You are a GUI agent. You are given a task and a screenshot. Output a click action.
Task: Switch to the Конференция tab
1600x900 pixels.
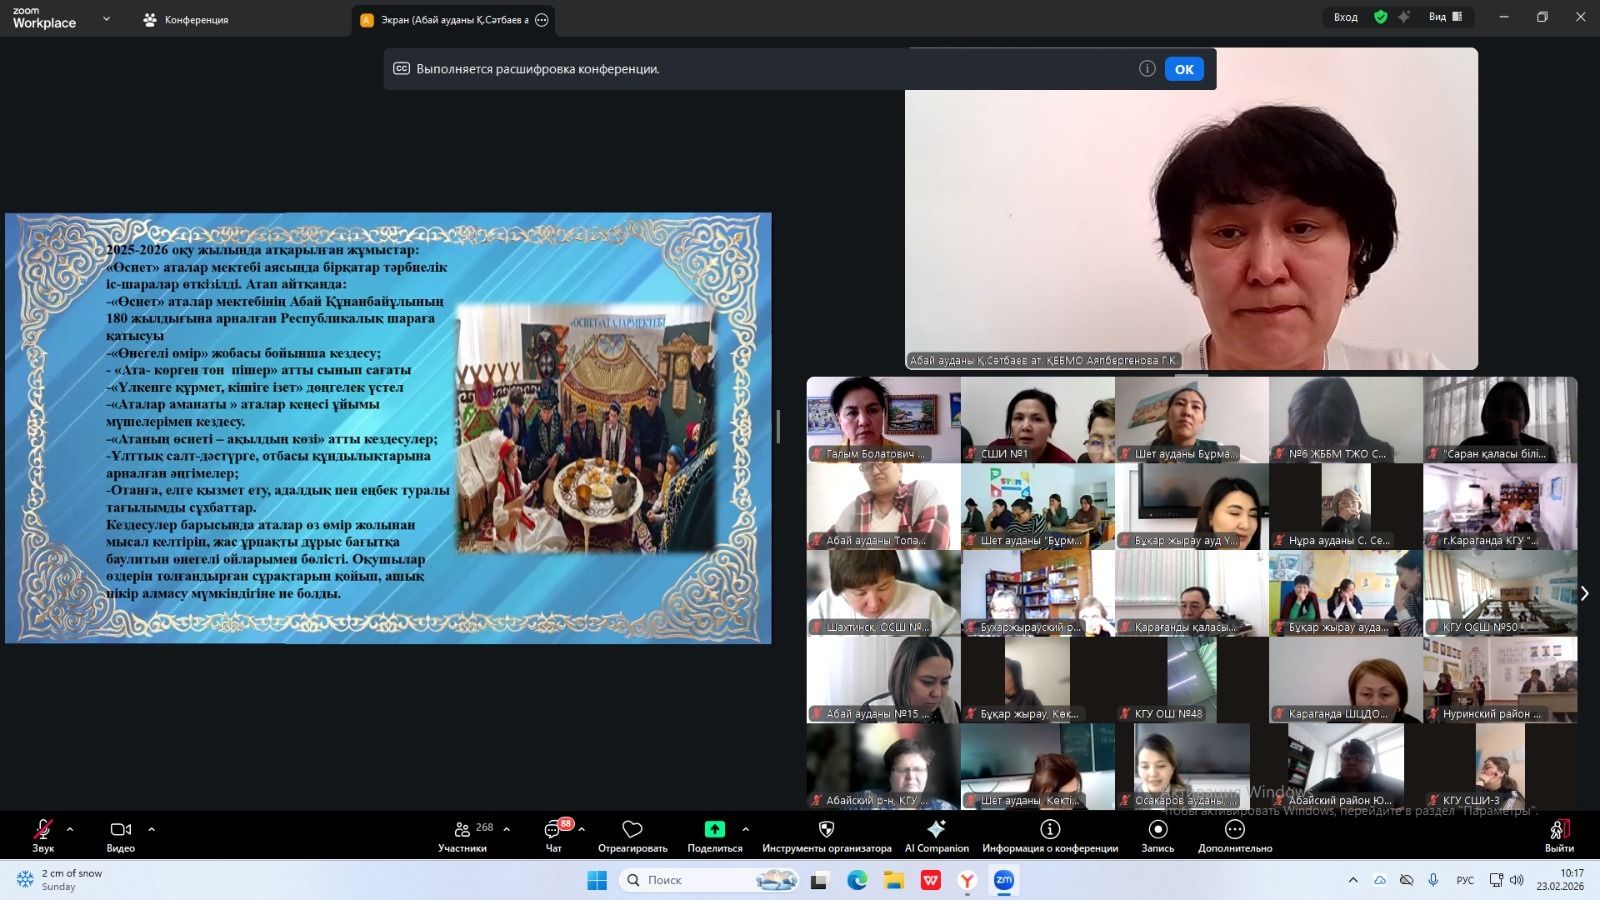coord(186,20)
